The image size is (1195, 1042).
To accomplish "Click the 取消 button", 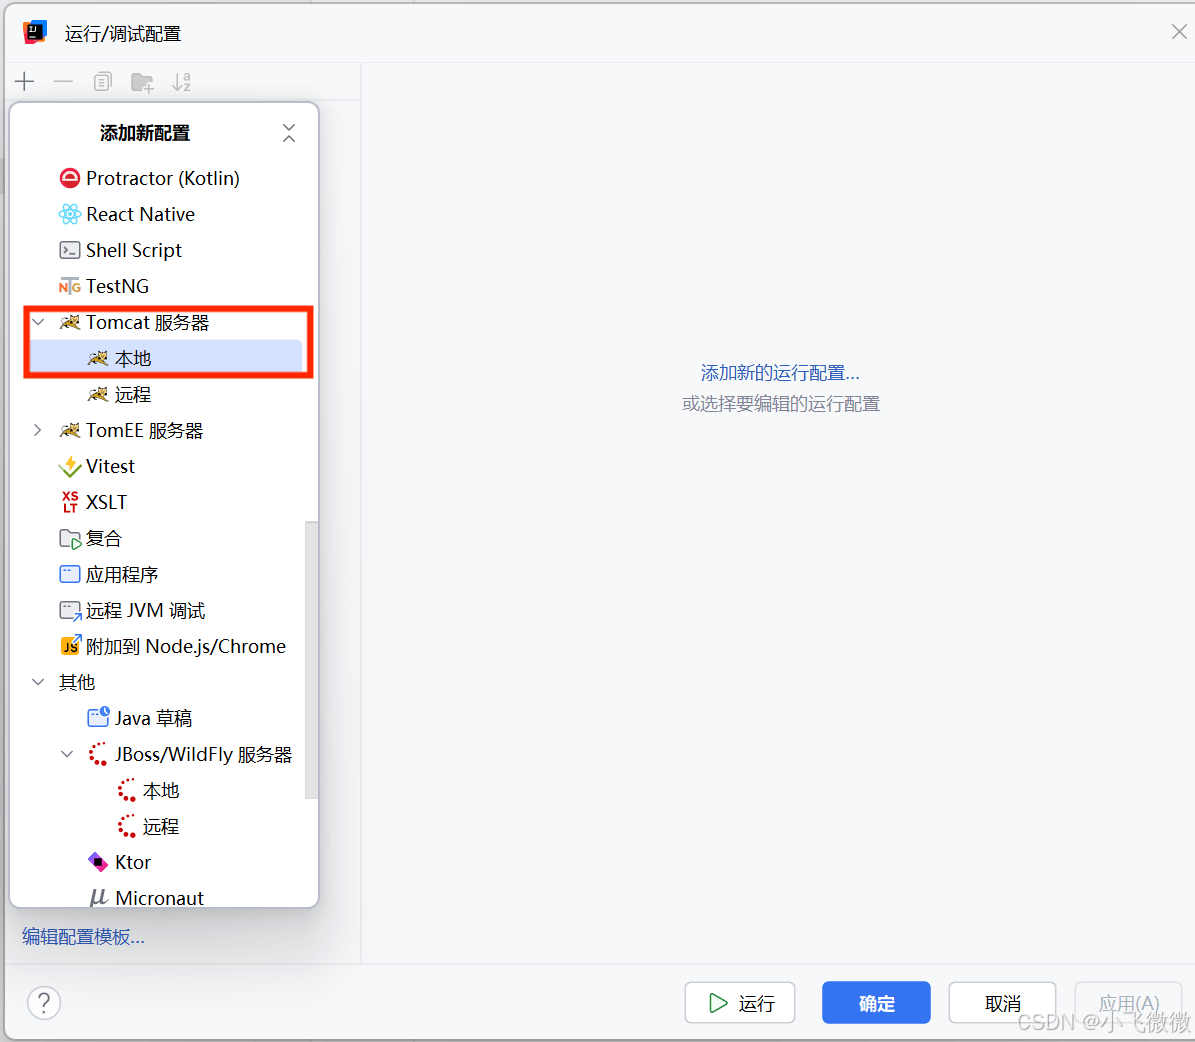I will [x=1002, y=1003].
